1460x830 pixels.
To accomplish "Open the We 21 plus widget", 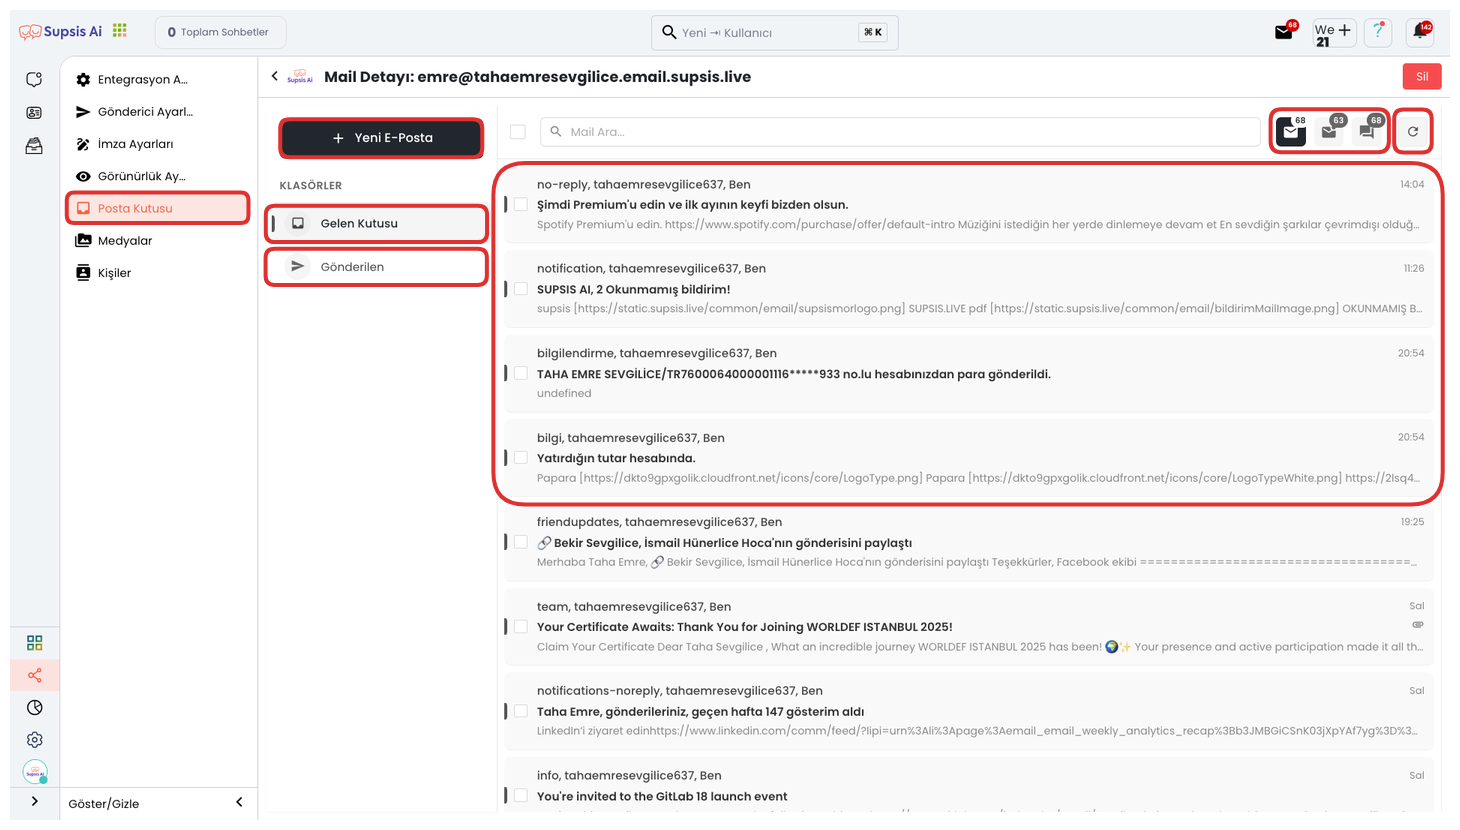I will pos(1333,33).
